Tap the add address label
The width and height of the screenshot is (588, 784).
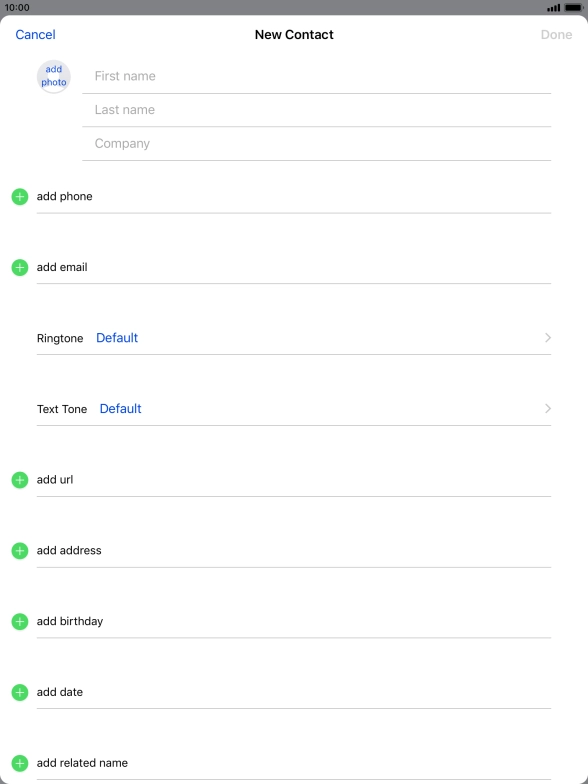click(69, 550)
